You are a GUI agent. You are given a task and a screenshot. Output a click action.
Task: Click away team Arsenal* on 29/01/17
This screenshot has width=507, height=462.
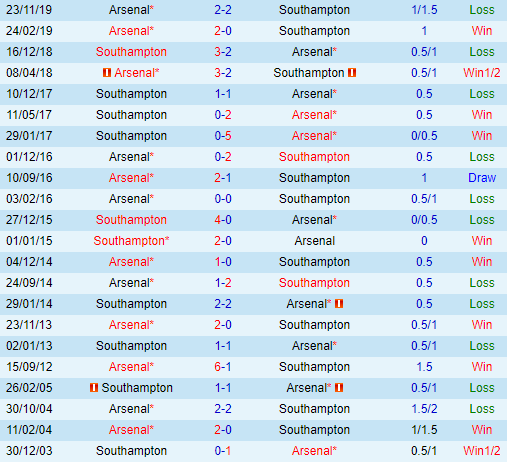[x=314, y=136]
